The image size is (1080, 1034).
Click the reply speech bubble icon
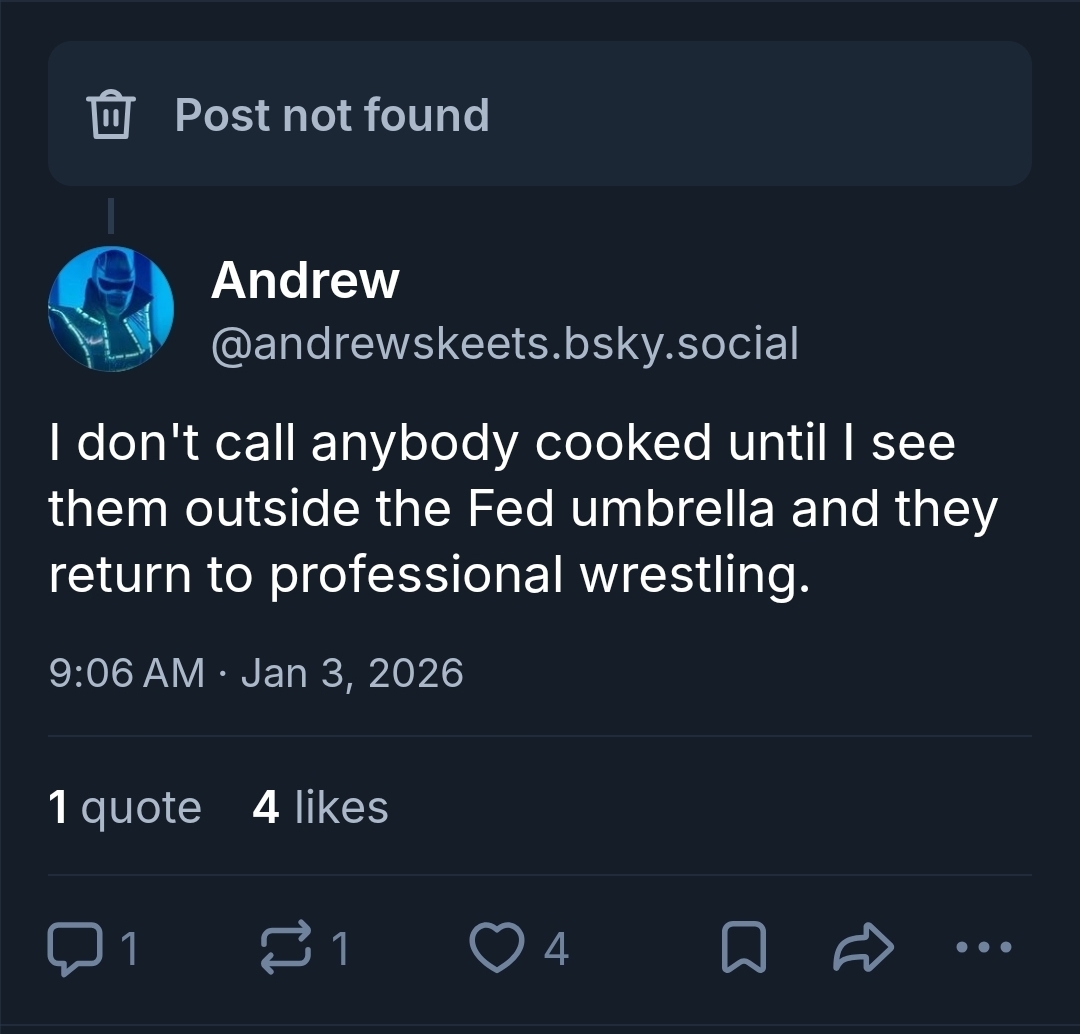pyautogui.click(x=72, y=947)
